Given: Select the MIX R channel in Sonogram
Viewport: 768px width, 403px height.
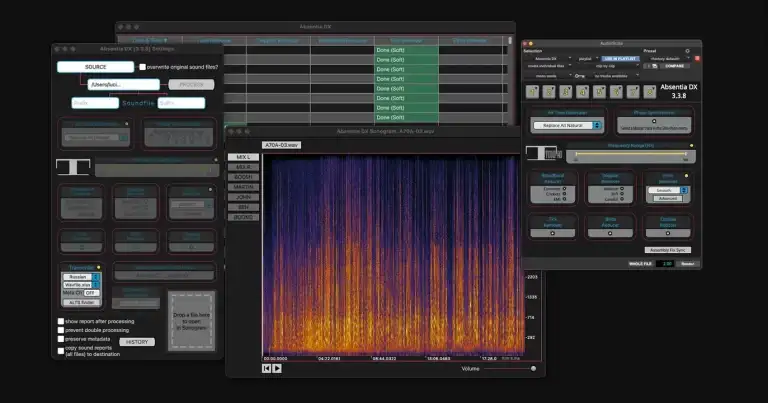Looking at the screenshot, I should (243, 167).
